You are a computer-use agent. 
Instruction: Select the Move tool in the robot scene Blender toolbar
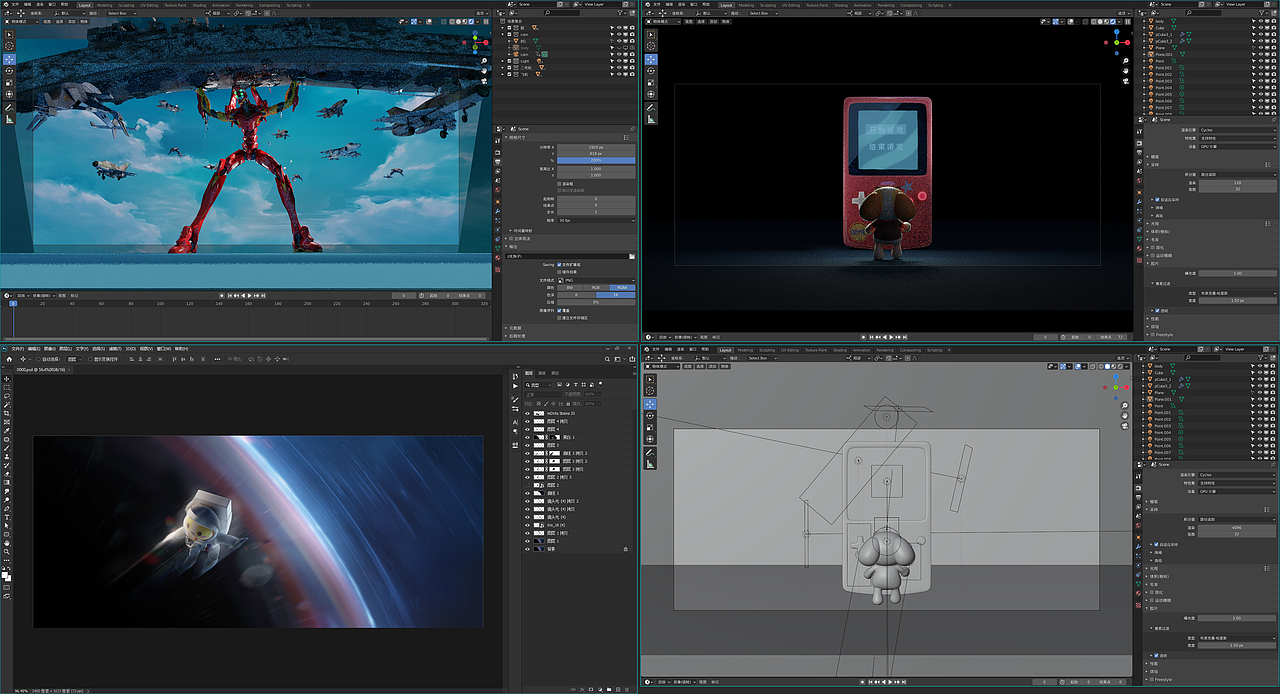click(x=9, y=59)
